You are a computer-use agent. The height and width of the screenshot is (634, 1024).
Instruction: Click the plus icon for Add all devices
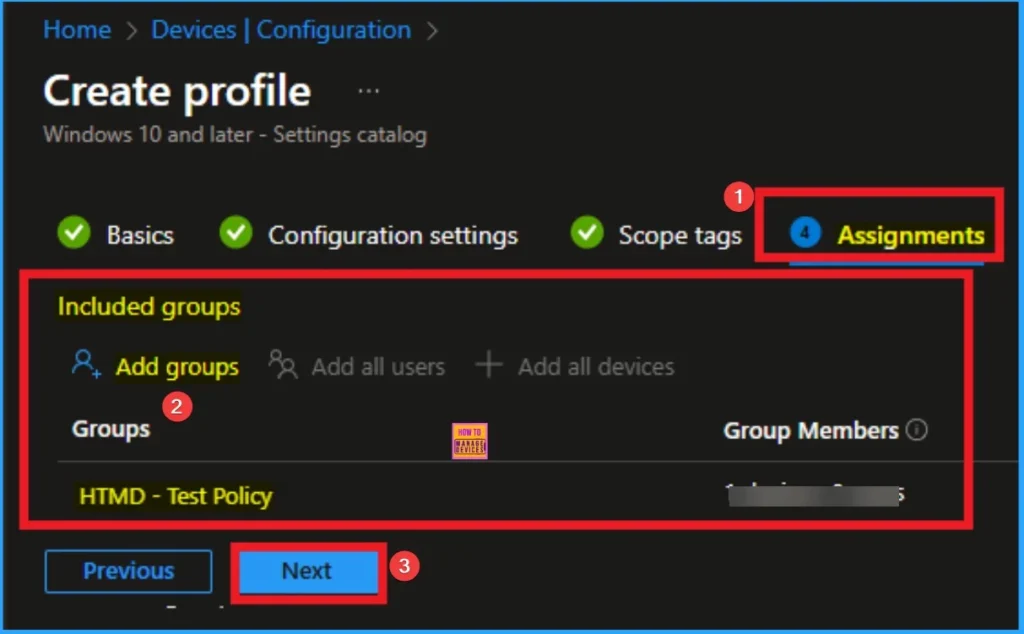(x=489, y=364)
